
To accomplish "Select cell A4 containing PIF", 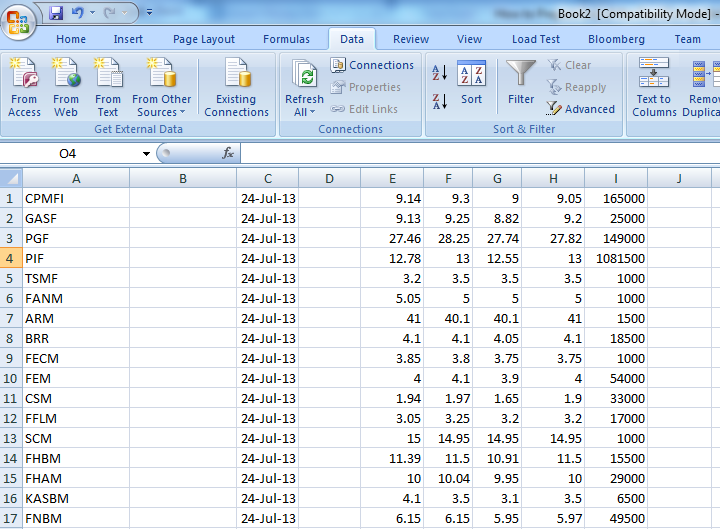I will pos(76,258).
